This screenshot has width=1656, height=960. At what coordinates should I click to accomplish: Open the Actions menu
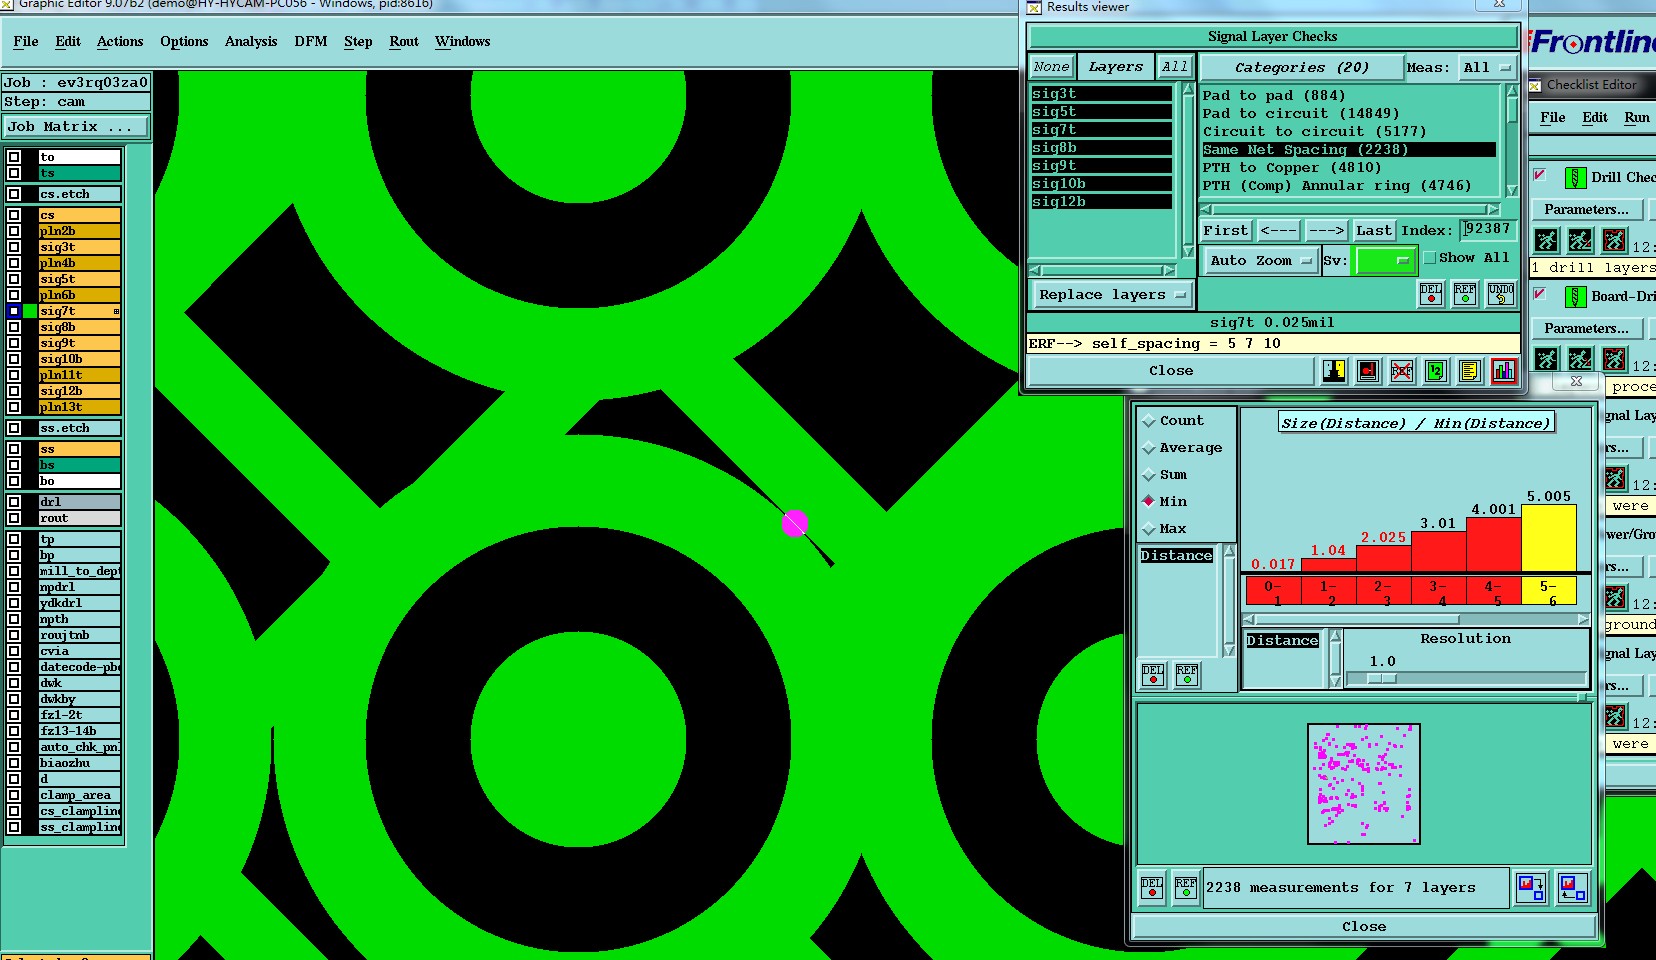[x=120, y=42]
